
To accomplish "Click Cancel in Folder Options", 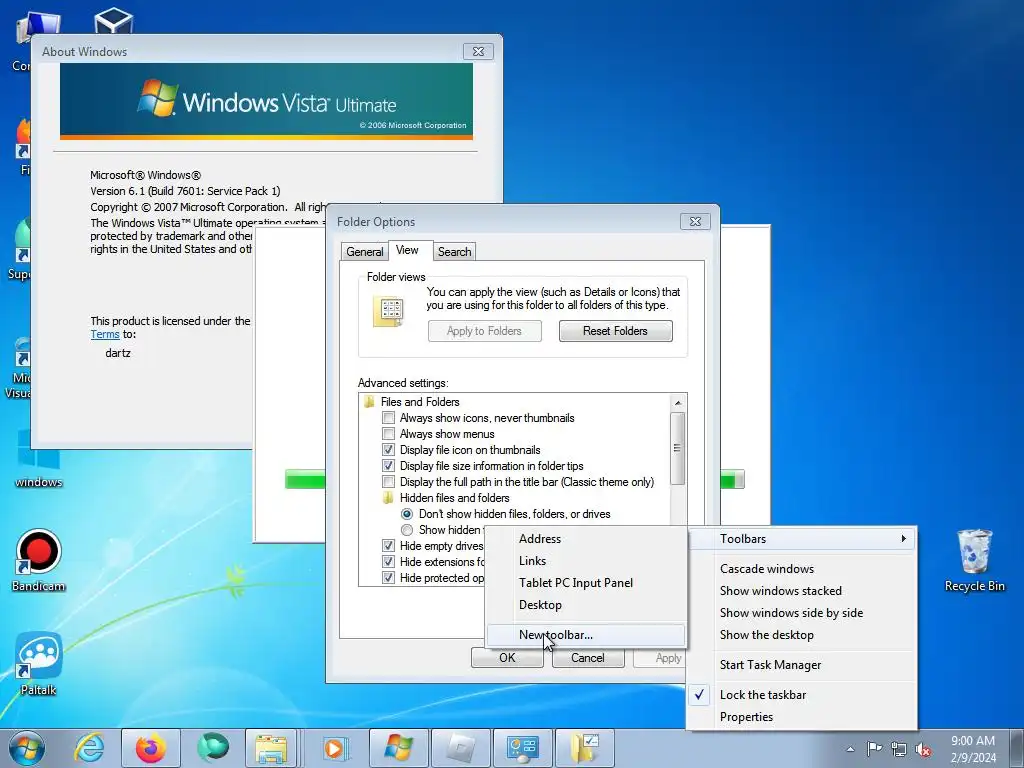I will 588,658.
